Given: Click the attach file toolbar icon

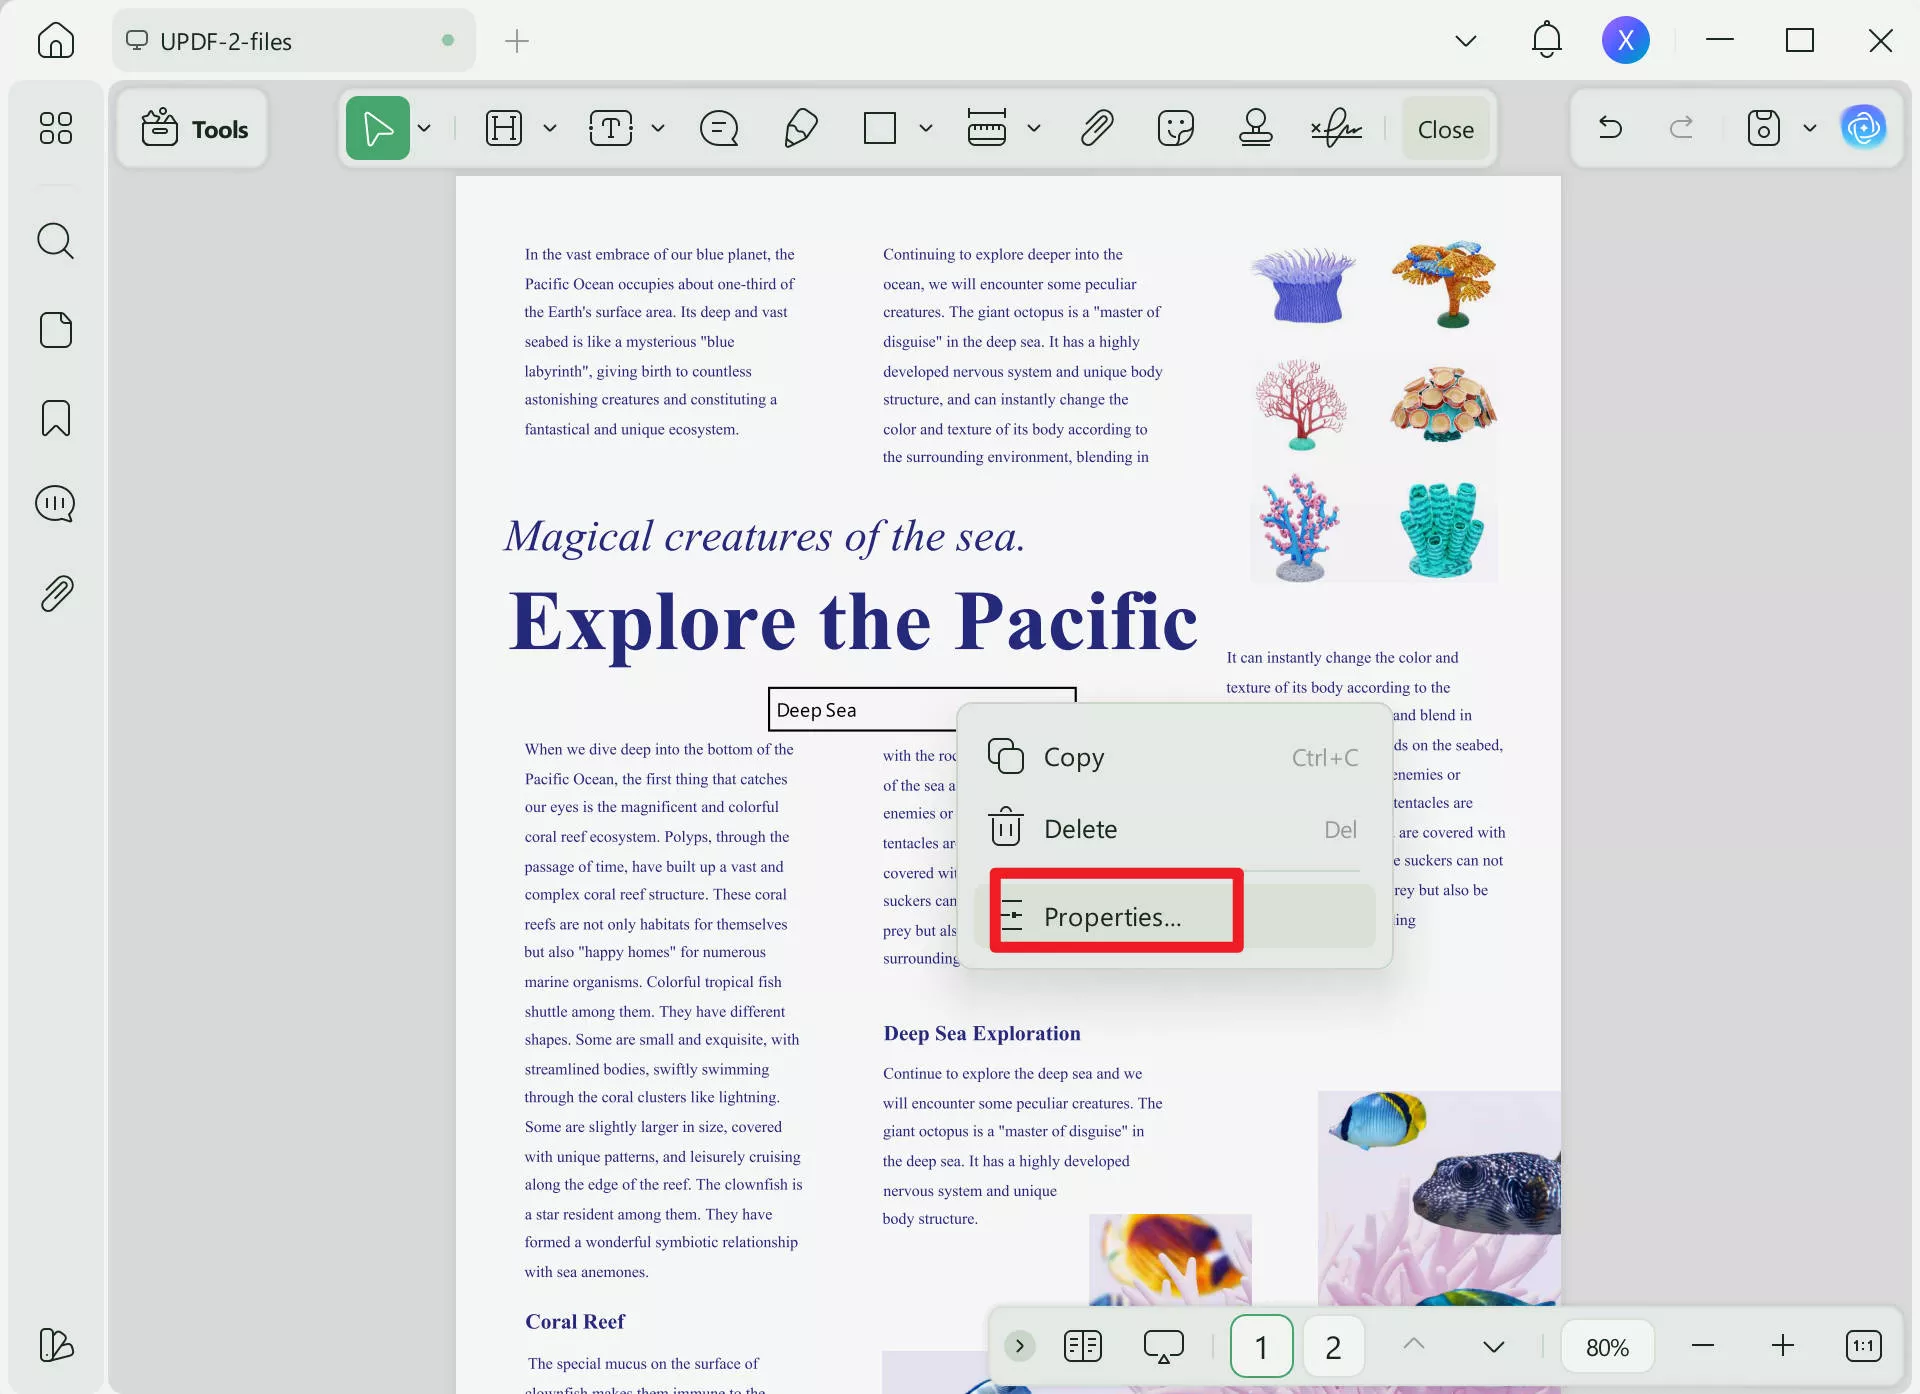Looking at the screenshot, I should click(1097, 128).
